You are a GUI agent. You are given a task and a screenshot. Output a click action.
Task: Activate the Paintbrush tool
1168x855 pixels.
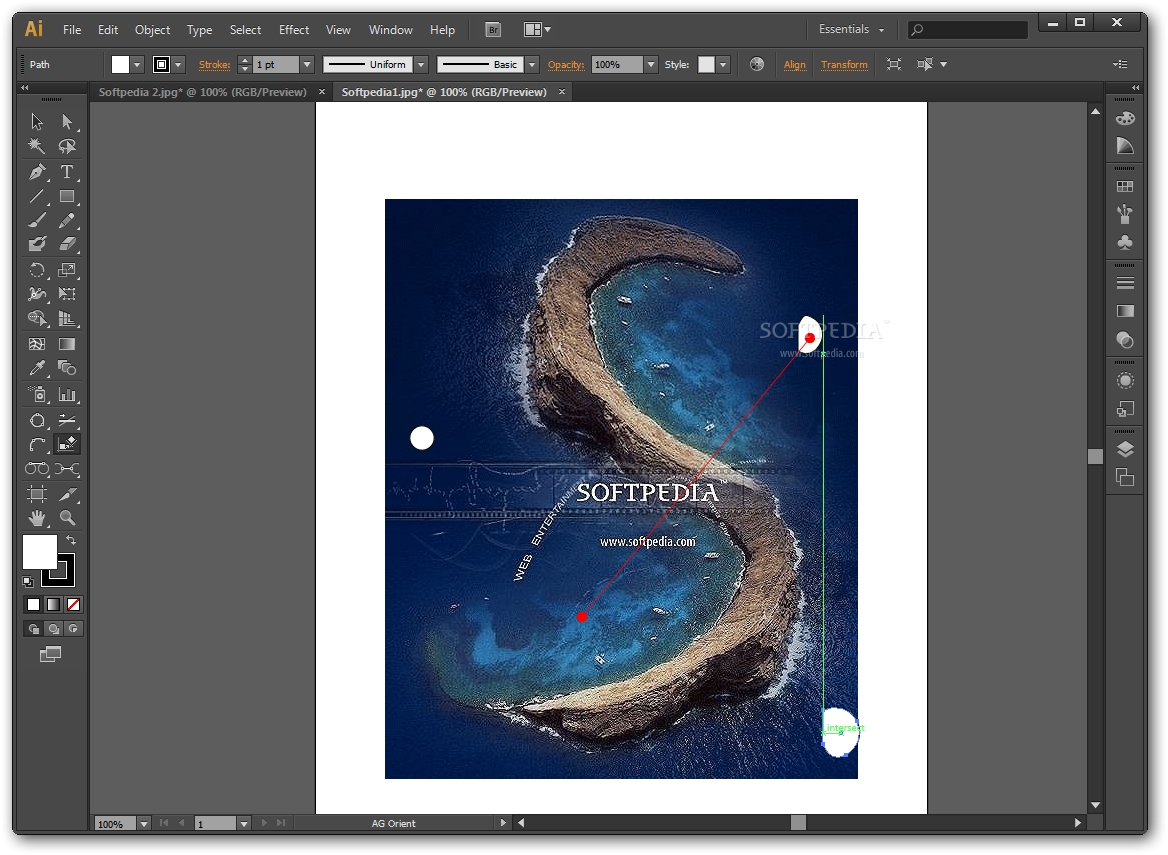click(x=36, y=220)
